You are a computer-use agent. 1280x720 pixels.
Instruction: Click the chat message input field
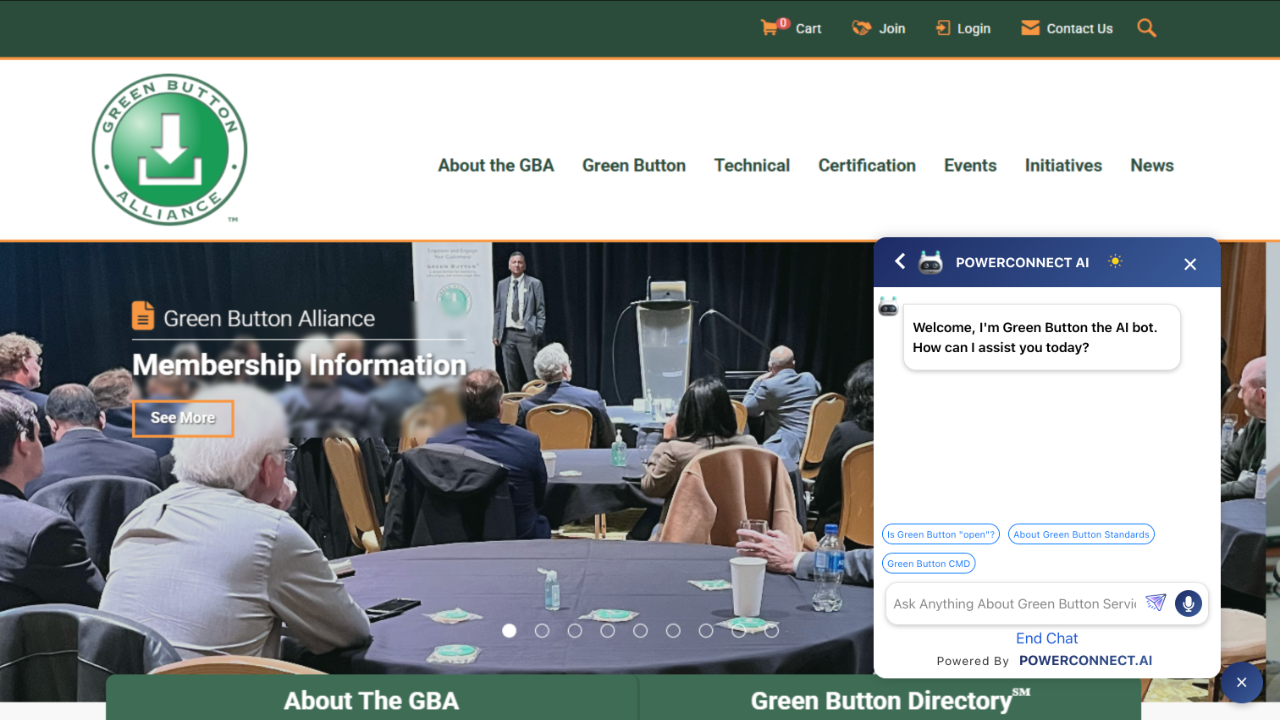point(1013,604)
